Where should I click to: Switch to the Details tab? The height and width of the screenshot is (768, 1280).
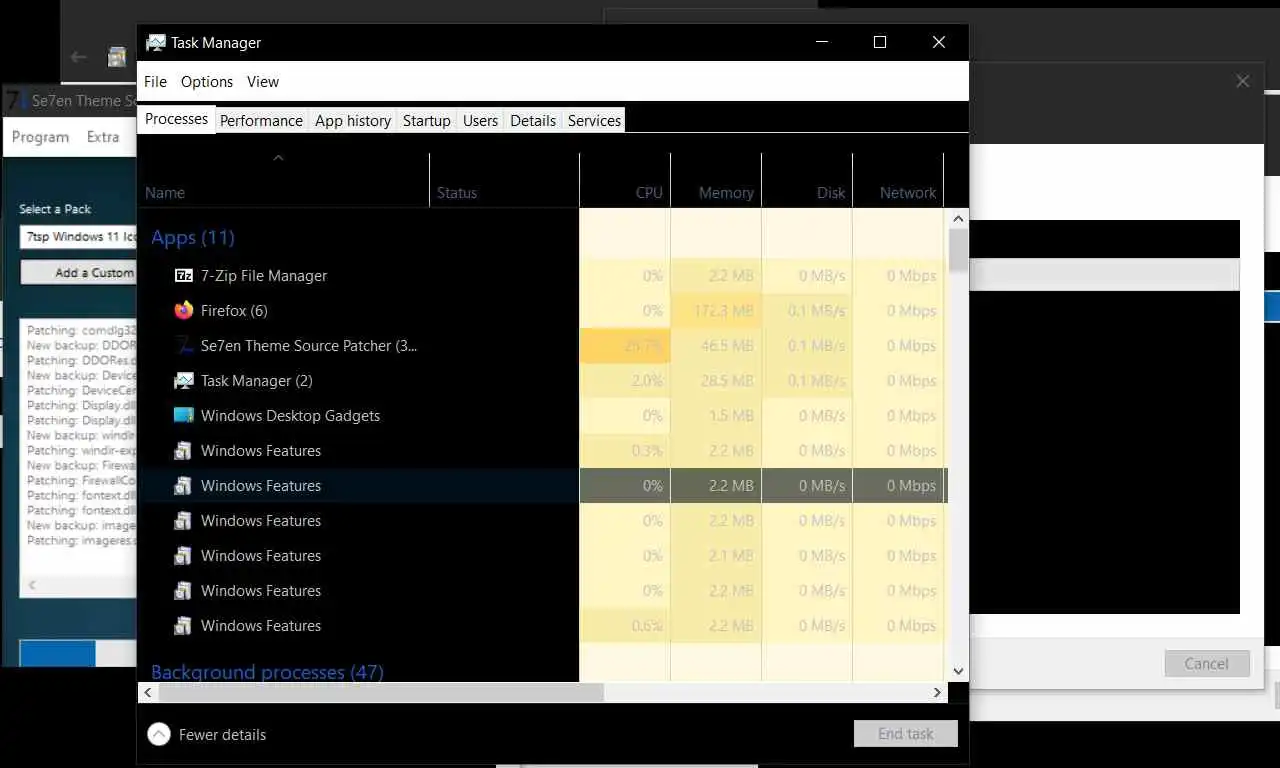[x=533, y=121]
